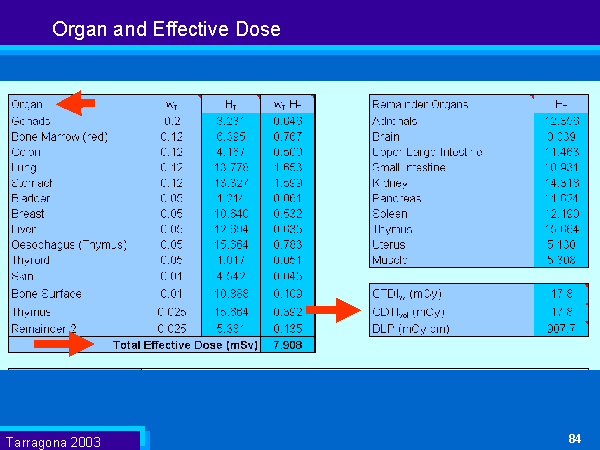Select the Organ column header cell
Screen dimensions: 600x450
(x=30, y=104)
